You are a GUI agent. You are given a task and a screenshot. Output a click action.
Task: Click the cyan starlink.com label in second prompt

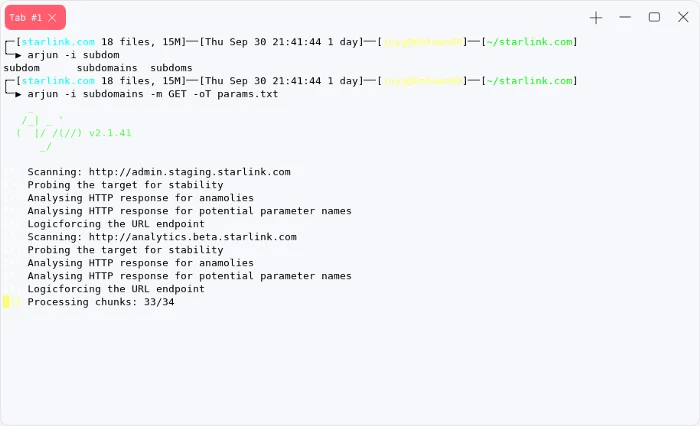point(58,81)
